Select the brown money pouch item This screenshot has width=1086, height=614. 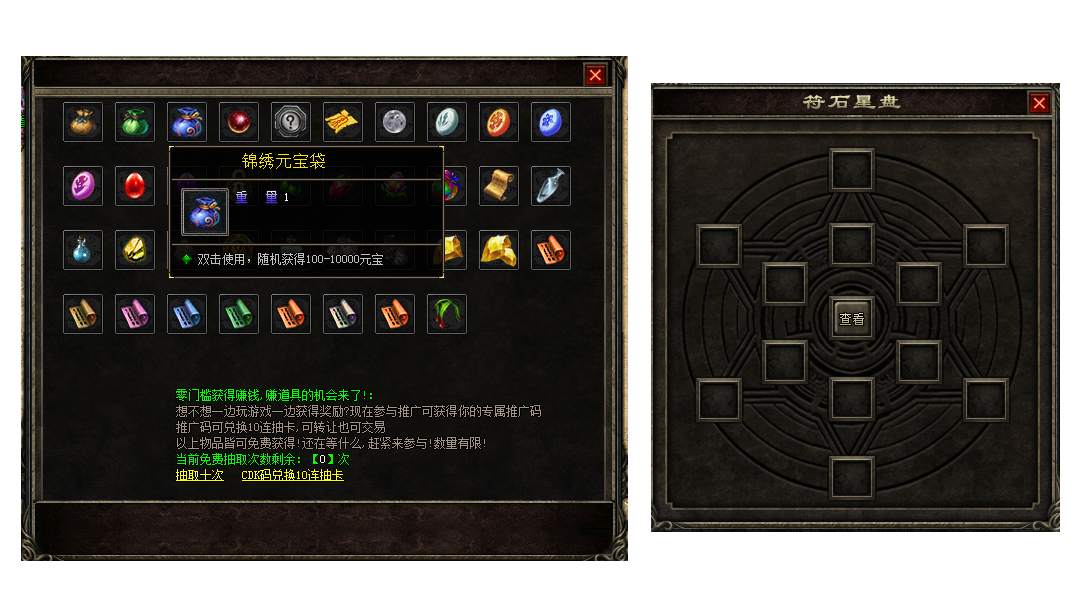(83, 122)
